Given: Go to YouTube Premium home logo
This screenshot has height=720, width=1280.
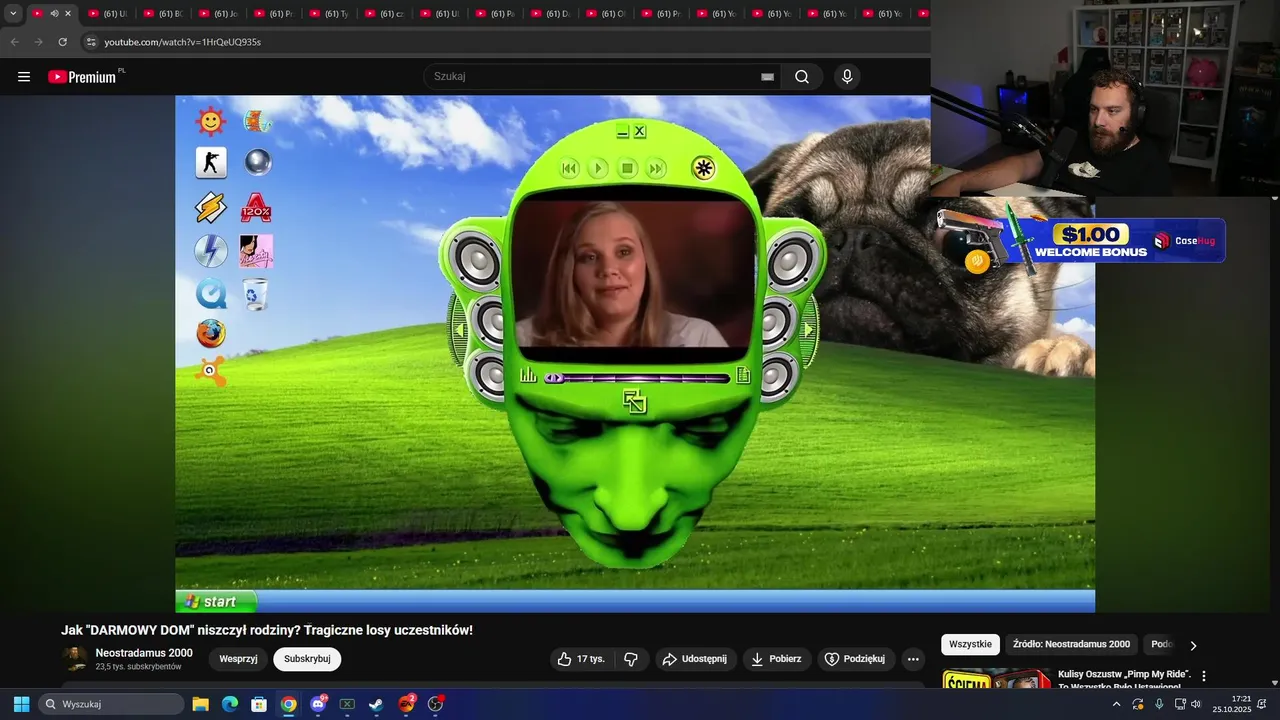Looking at the screenshot, I should (84, 77).
